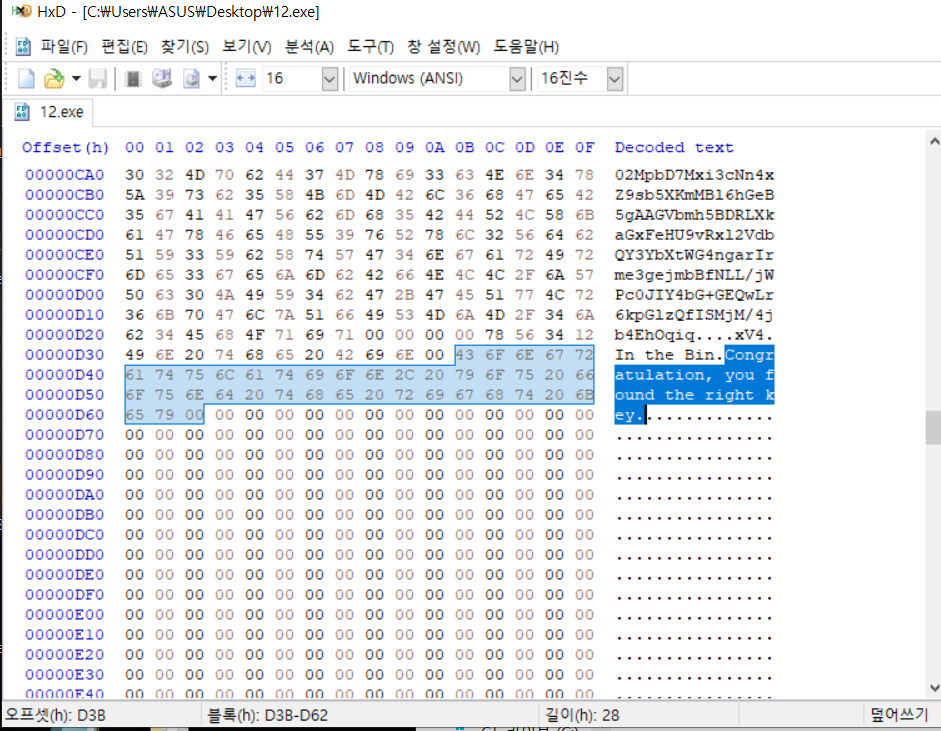Click decoded text '6kpGlzQfISMjM/4j'
The image size is (941, 731).
coord(694,315)
